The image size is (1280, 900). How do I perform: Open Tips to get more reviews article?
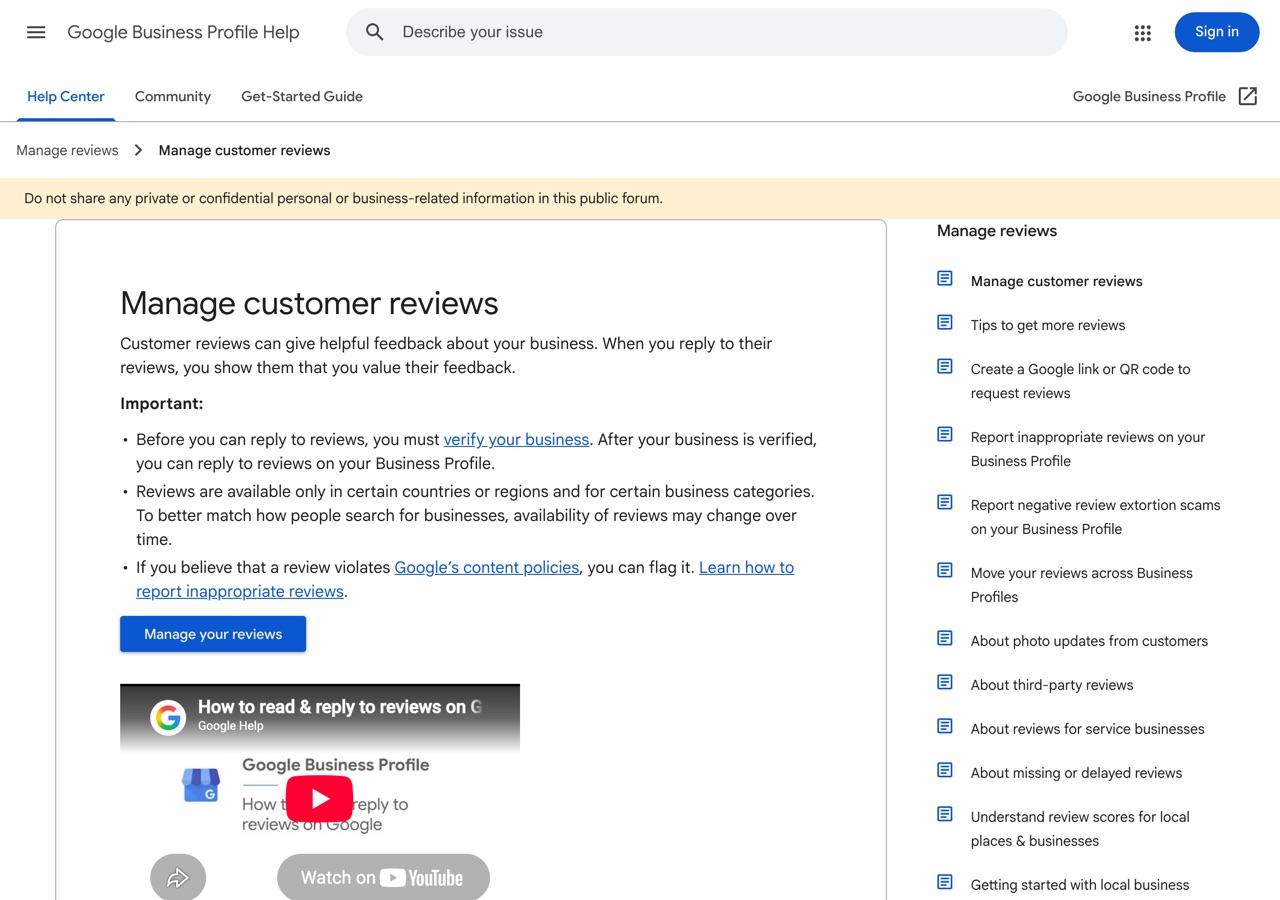pos(1048,325)
